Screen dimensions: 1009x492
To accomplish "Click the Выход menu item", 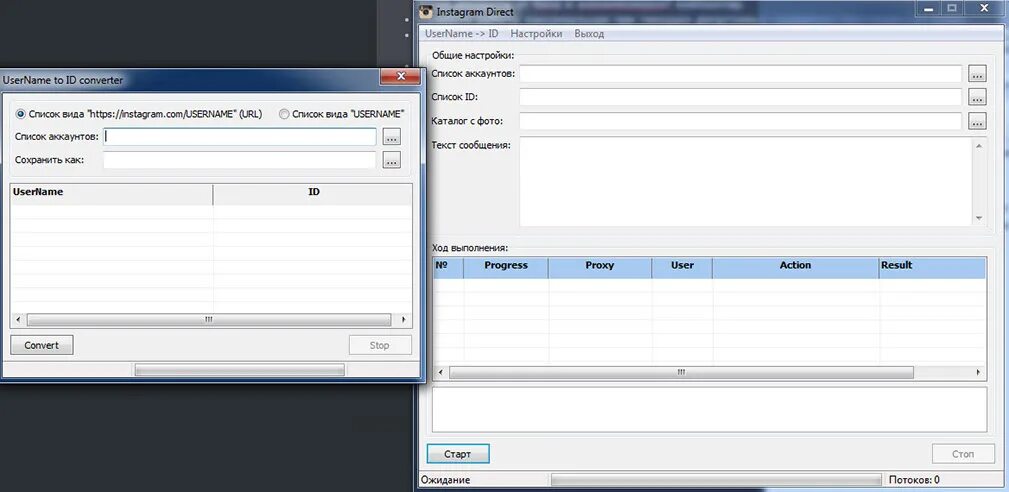I will (x=589, y=33).
